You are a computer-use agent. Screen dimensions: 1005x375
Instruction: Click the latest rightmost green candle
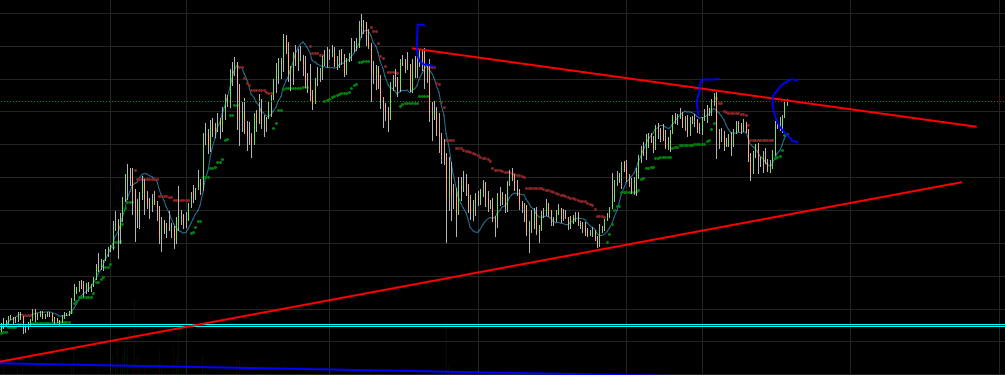tap(786, 109)
